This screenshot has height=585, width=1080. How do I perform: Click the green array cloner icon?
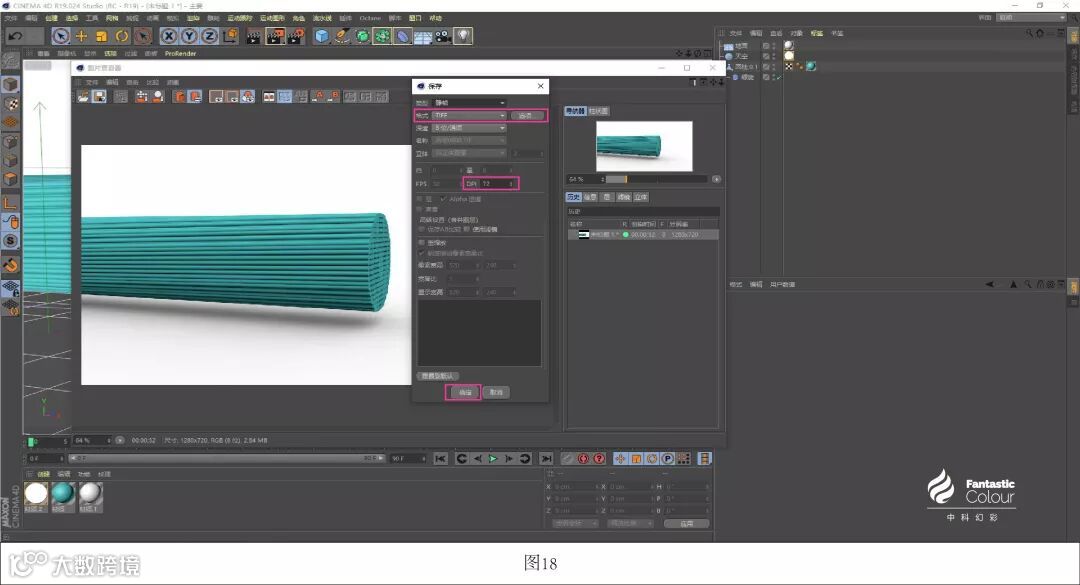382,36
